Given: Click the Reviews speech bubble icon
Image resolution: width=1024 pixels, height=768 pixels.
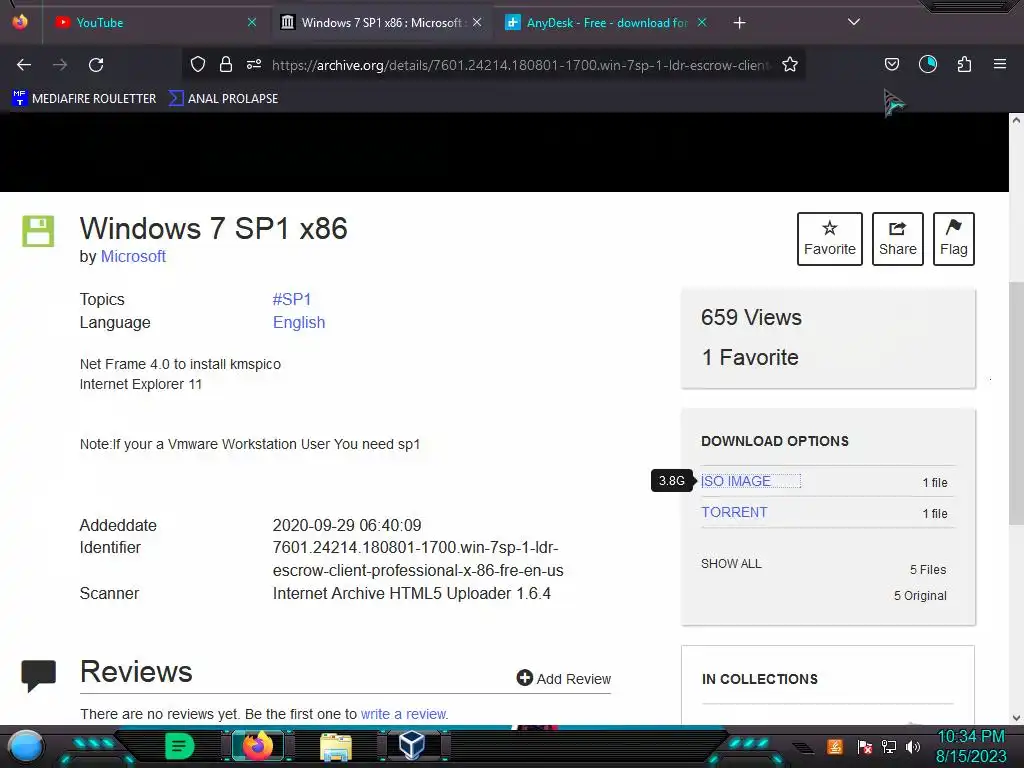Looking at the screenshot, I should [39, 675].
